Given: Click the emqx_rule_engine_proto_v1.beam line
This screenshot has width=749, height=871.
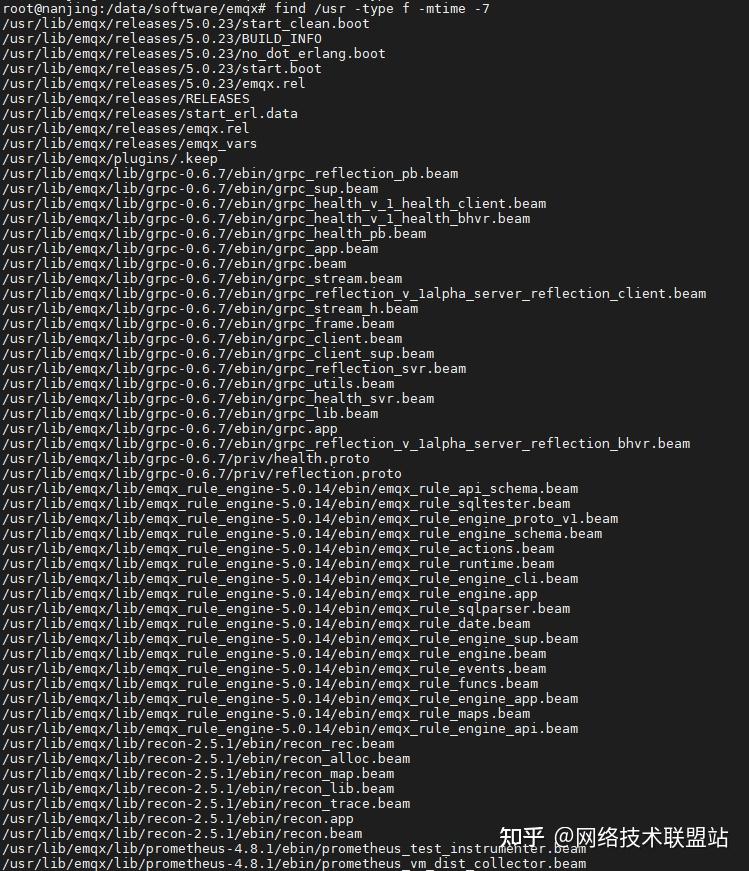Looking at the screenshot, I should [x=310, y=518].
